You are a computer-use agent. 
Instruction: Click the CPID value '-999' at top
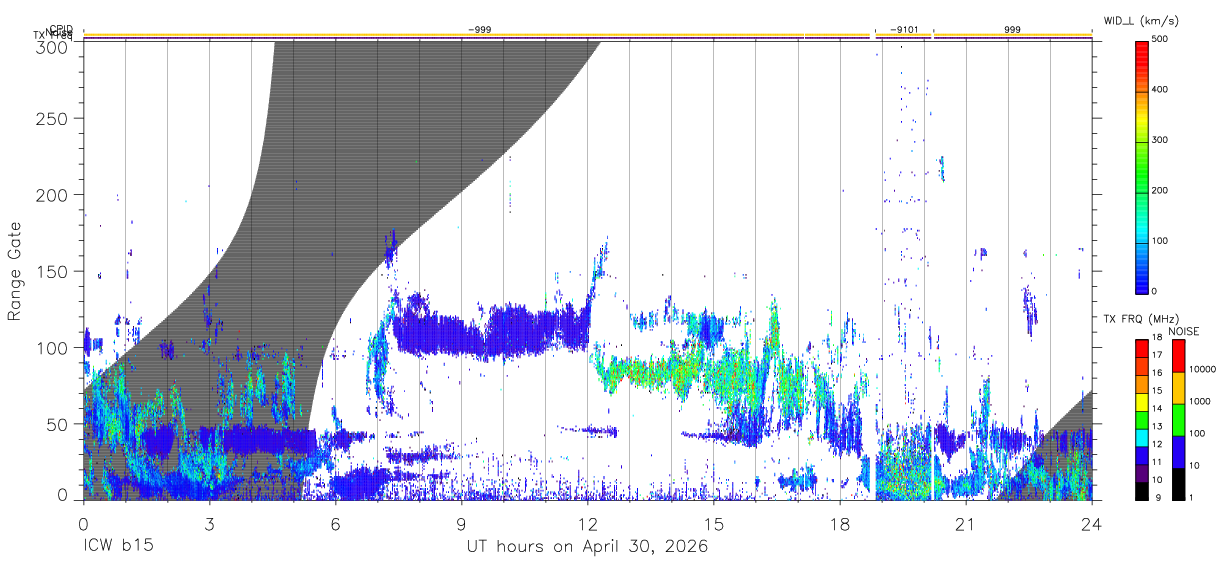479,30
